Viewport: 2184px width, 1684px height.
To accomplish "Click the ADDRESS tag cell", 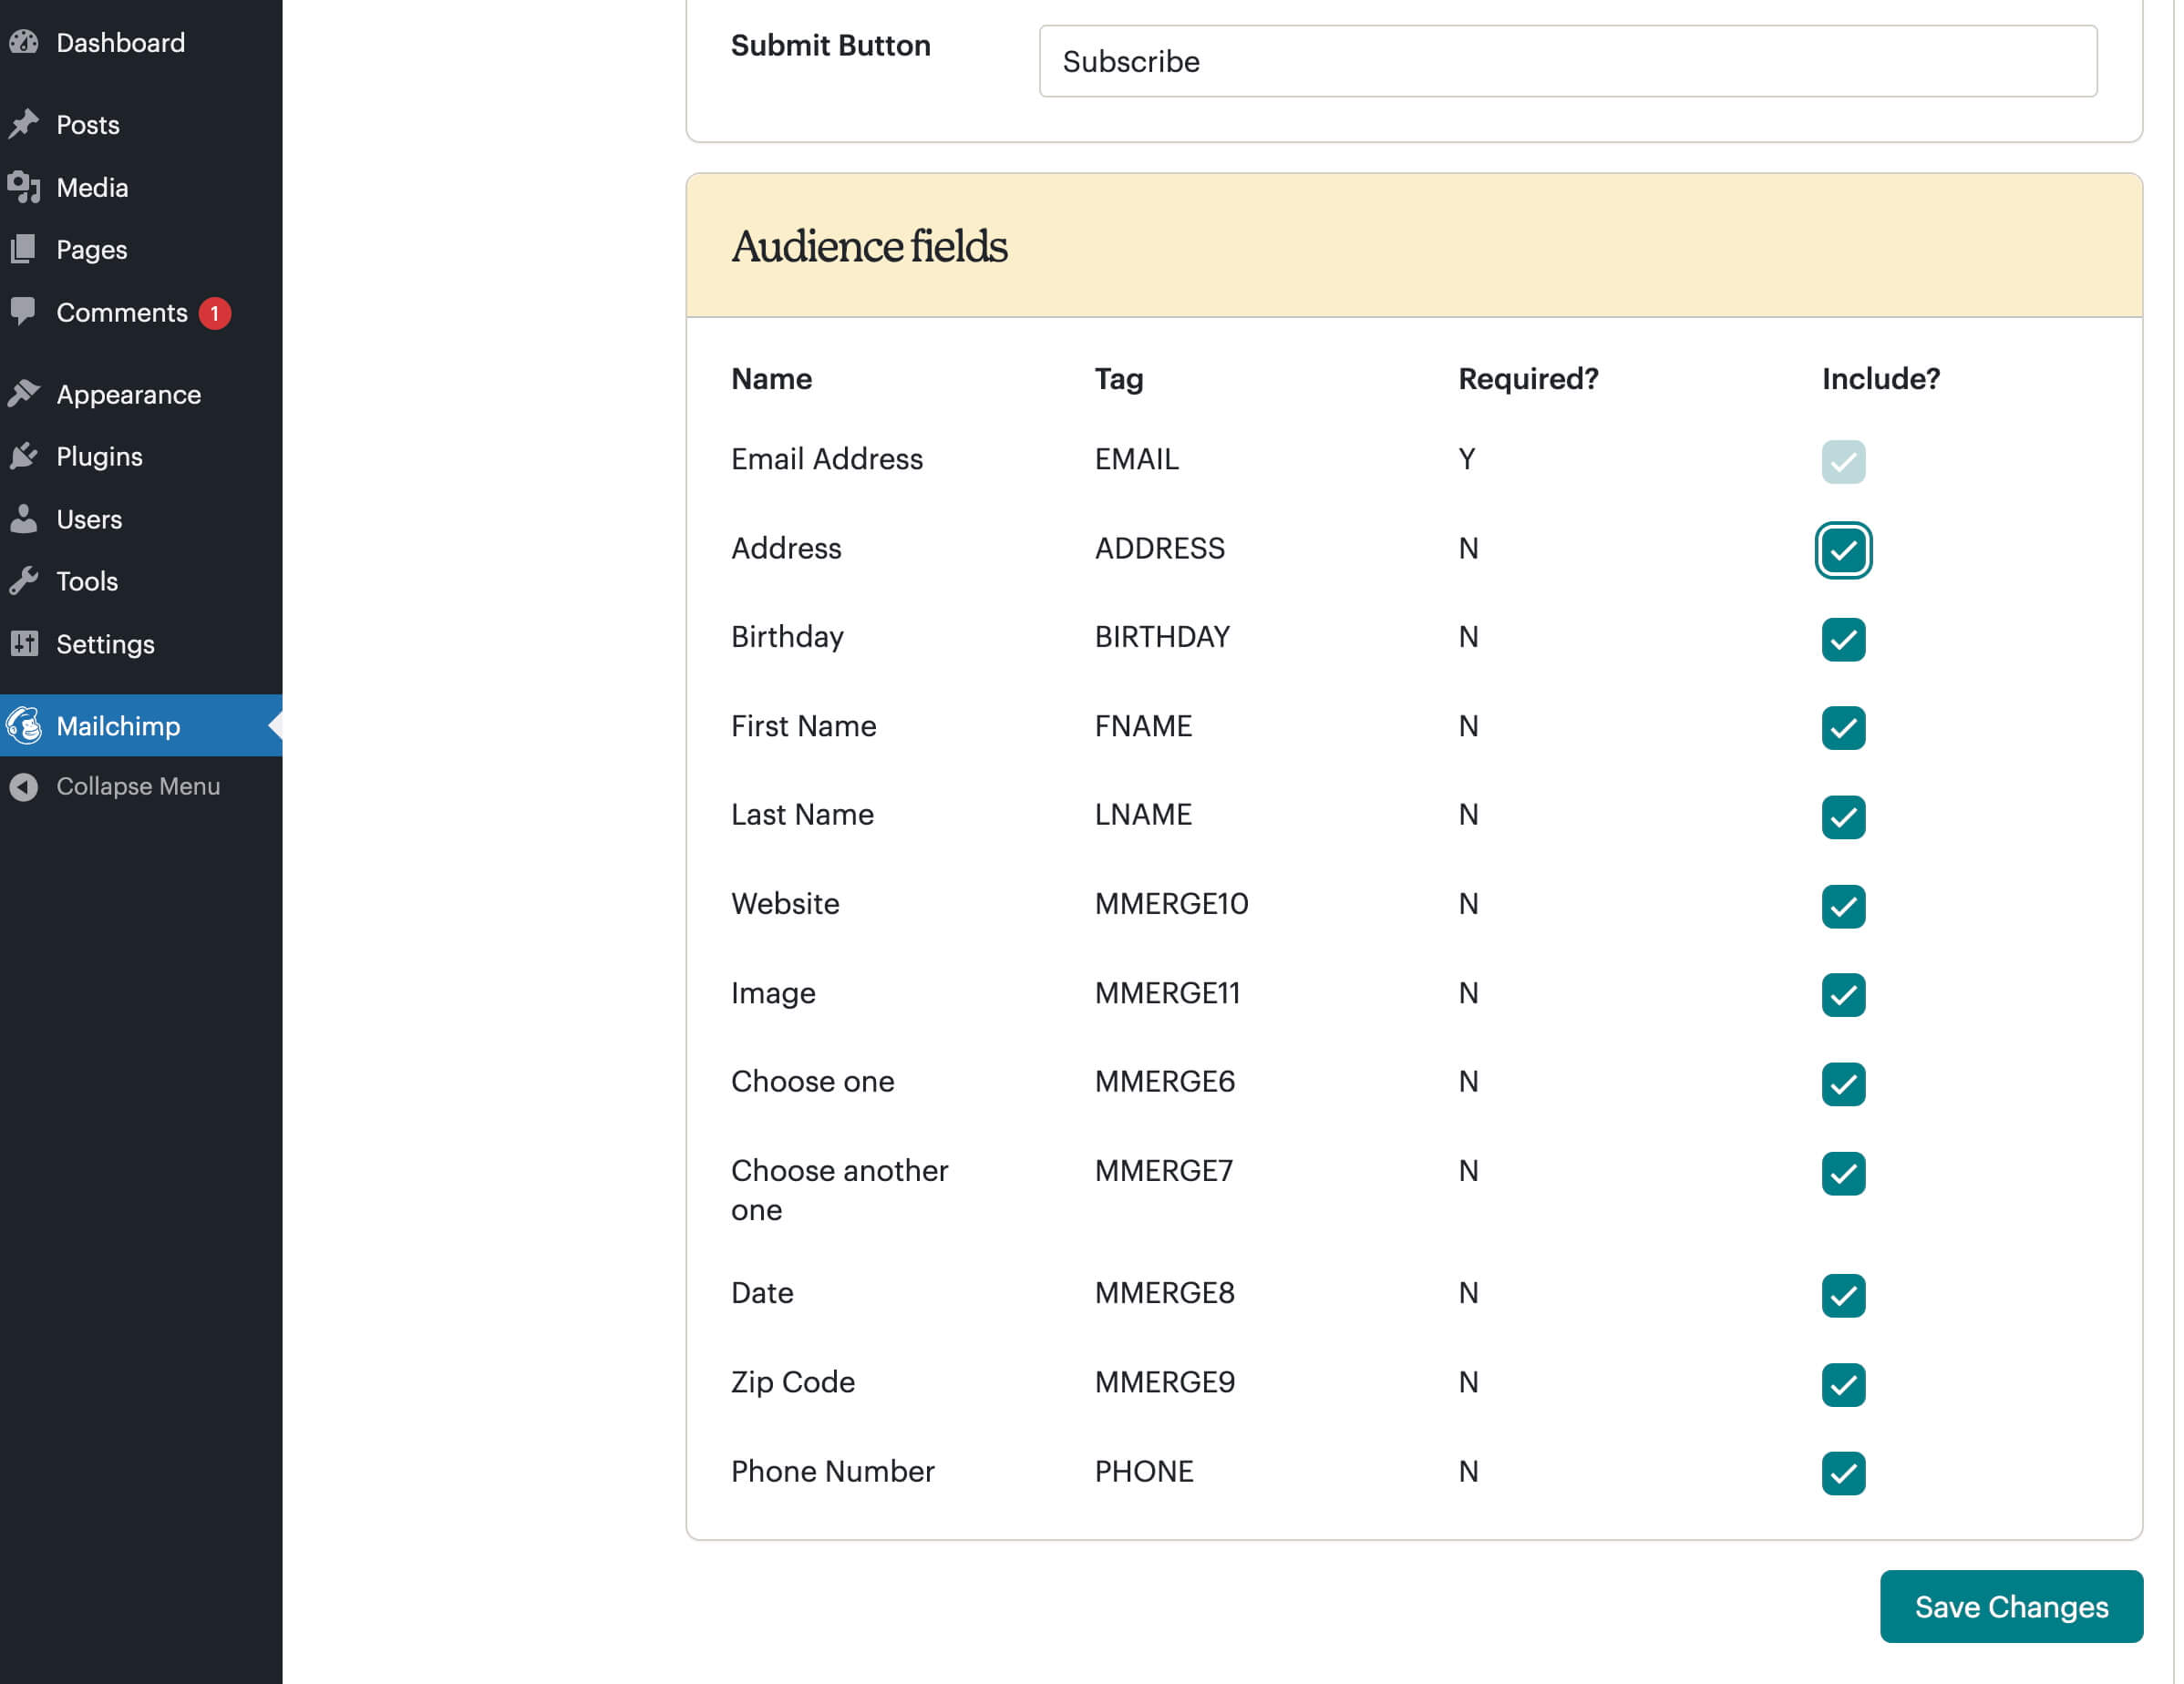I will [1159, 548].
